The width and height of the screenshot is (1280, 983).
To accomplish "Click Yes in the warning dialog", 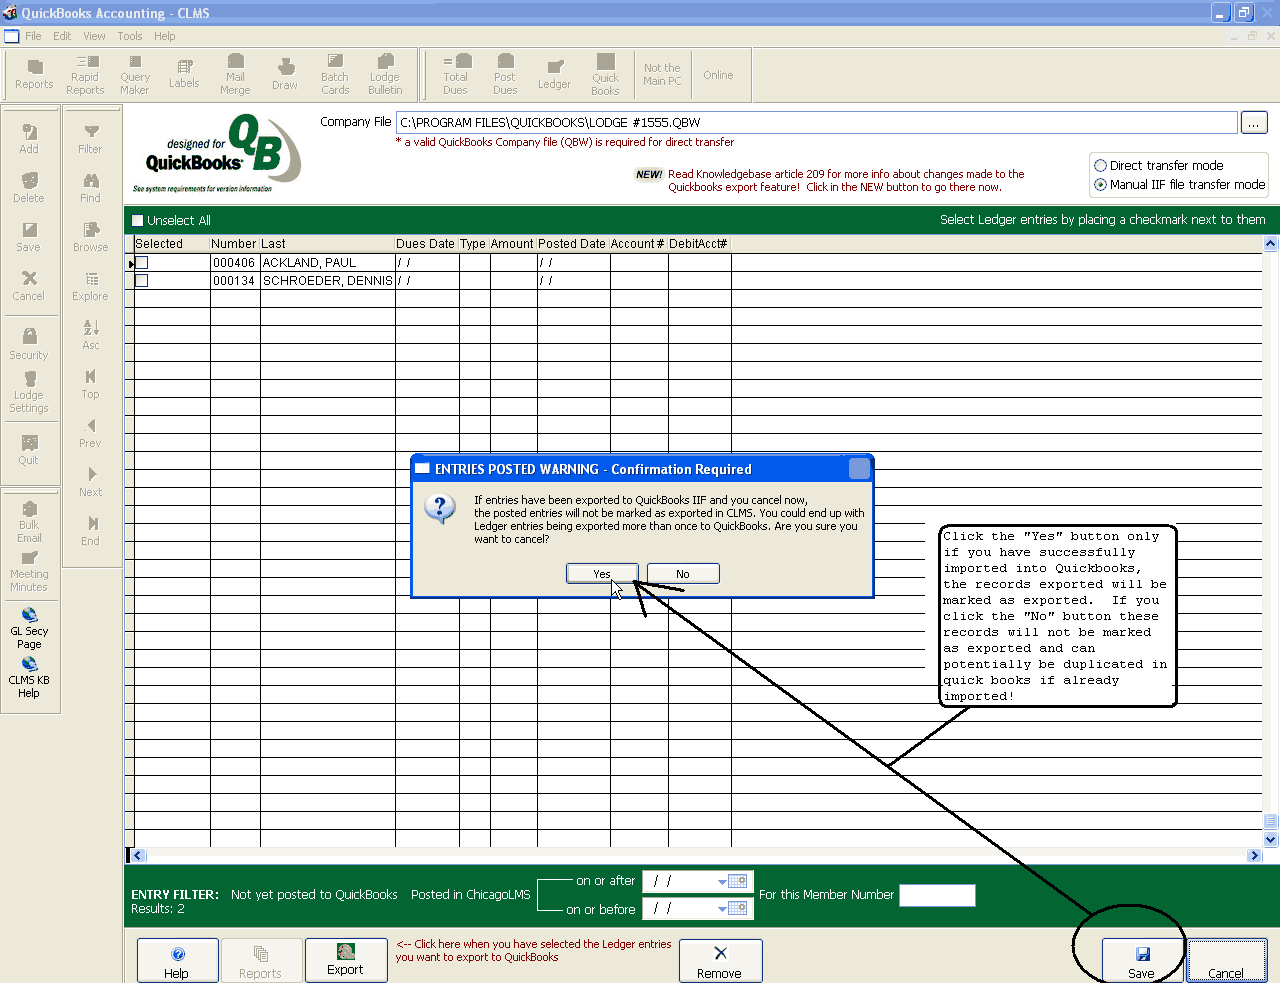I will point(601,574).
